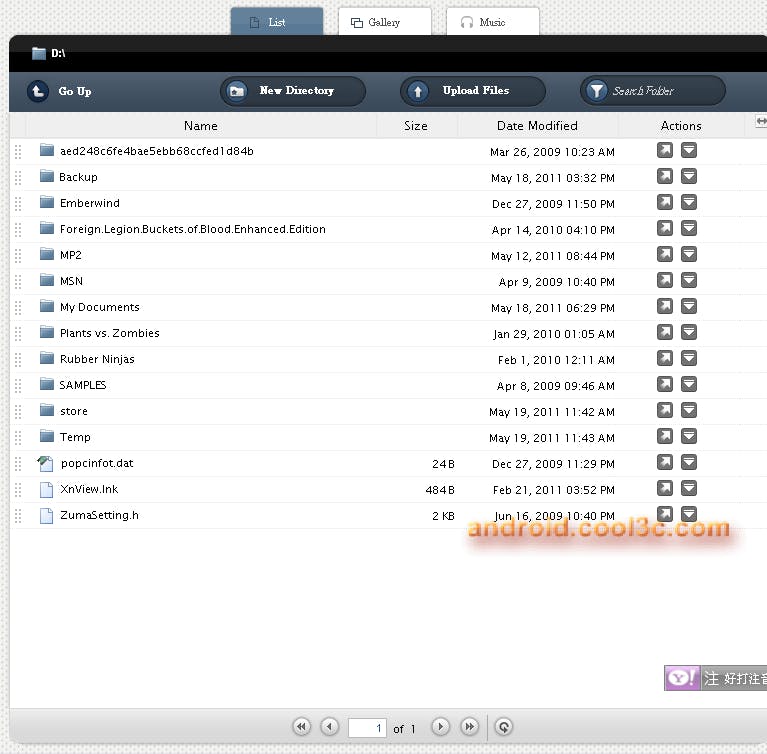Expand actions dropdown for My Documents
This screenshot has height=754, width=767.
point(689,307)
